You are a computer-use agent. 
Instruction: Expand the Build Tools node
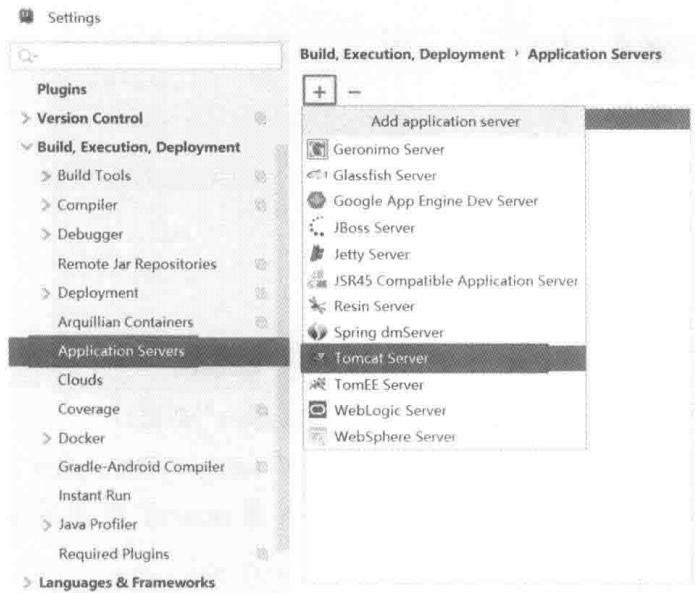[x=46, y=176]
